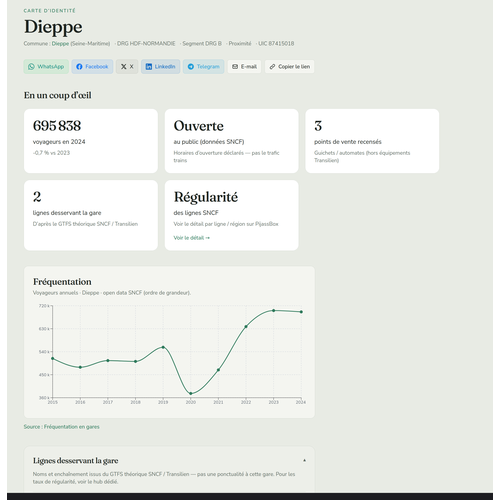This screenshot has width=500, height=500.
Task: Open the Dieppe commune link
Action: pyautogui.click(x=60, y=44)
